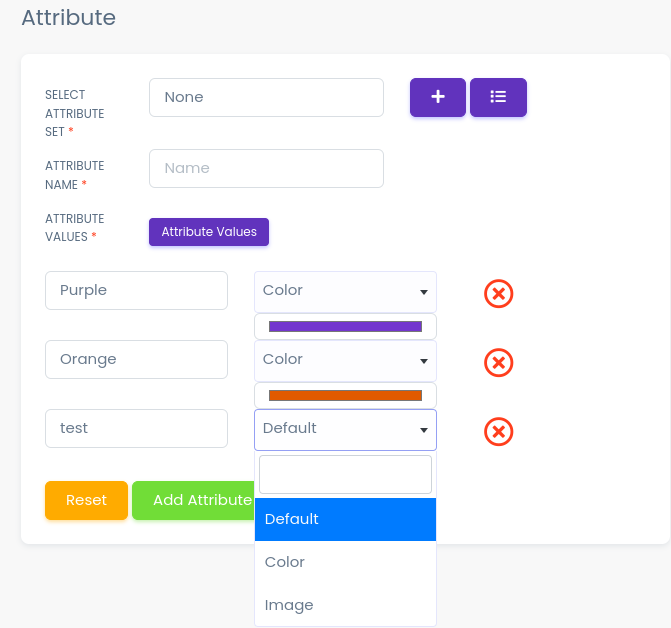Delete the Orange attribute value row

pyautogui.click(x=498, y=362)
